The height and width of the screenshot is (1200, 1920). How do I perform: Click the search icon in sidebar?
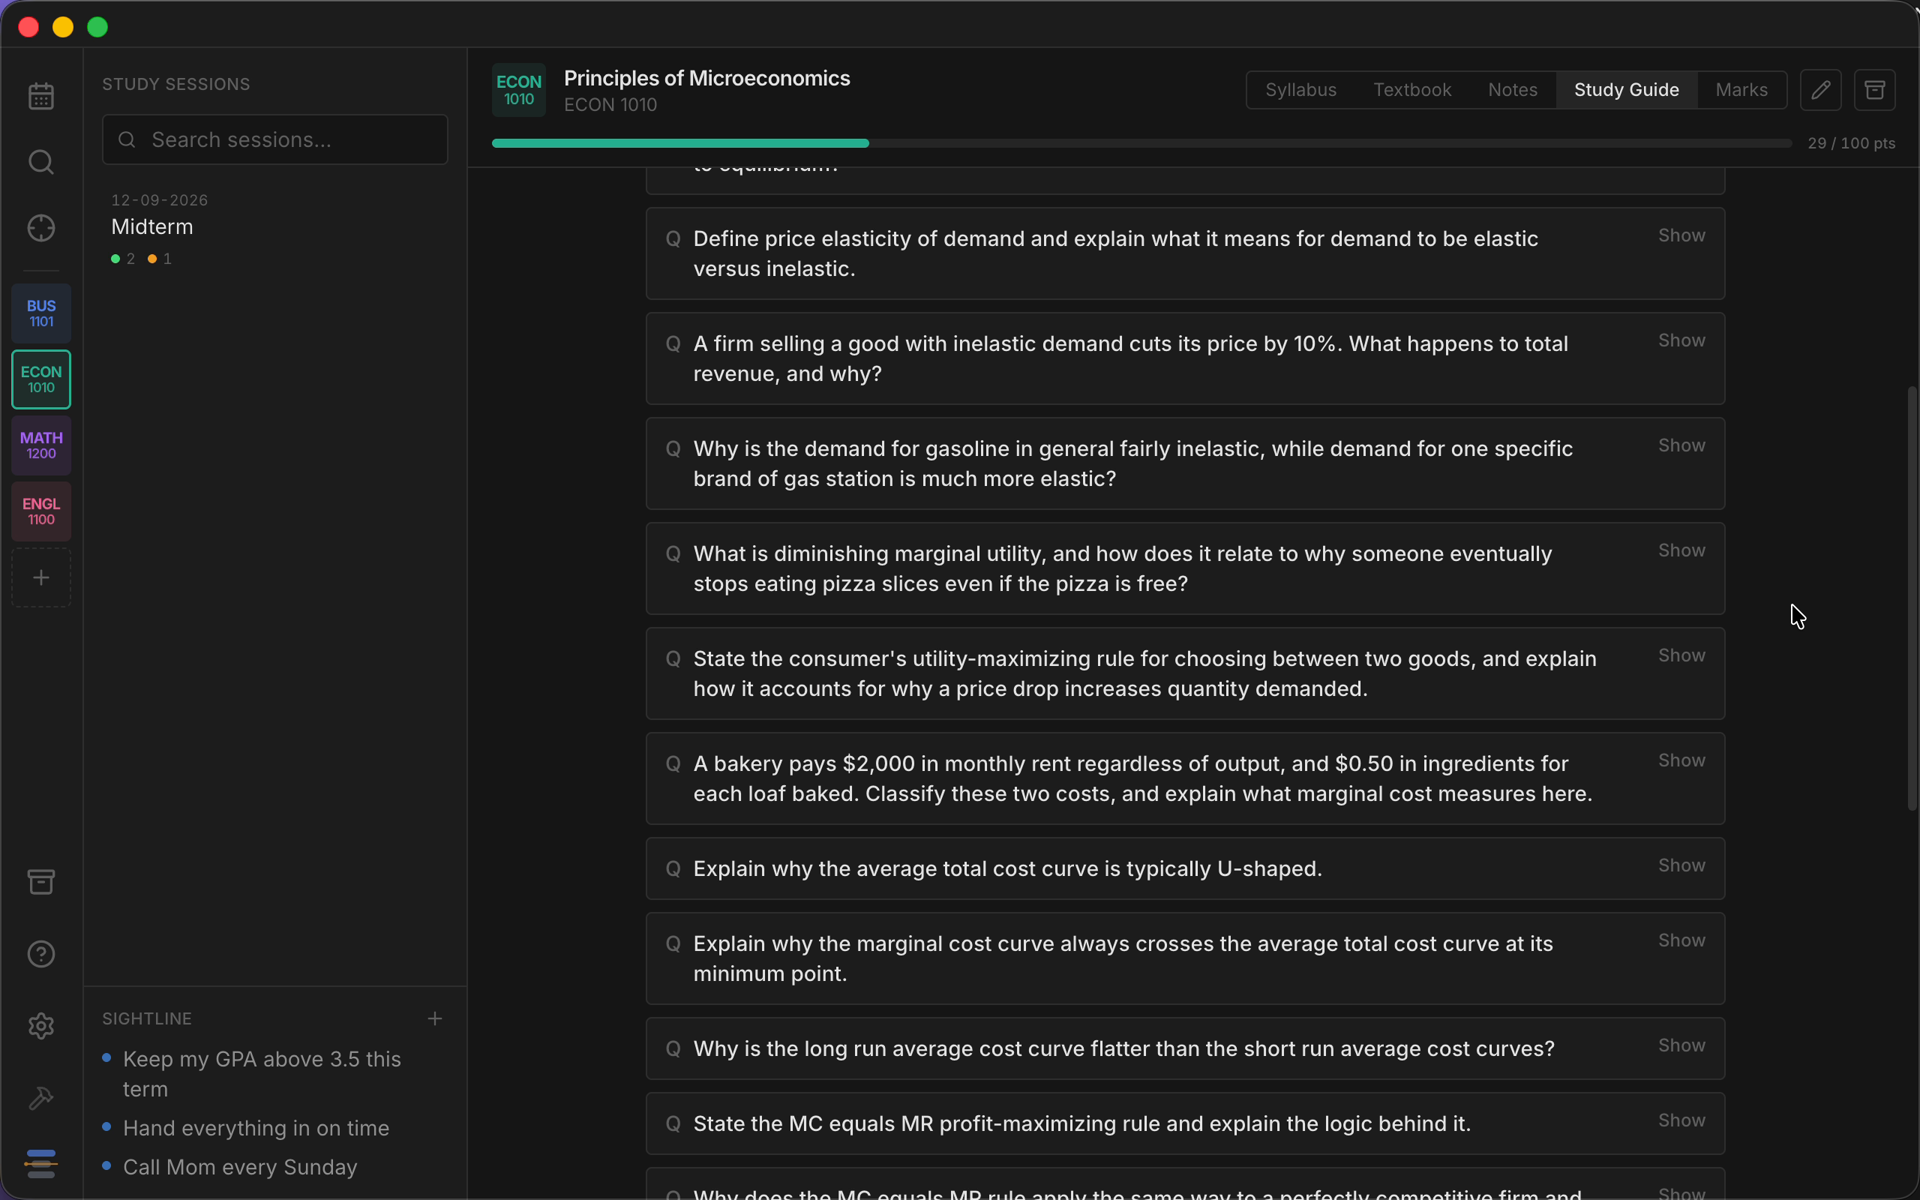tap(41, 162)
